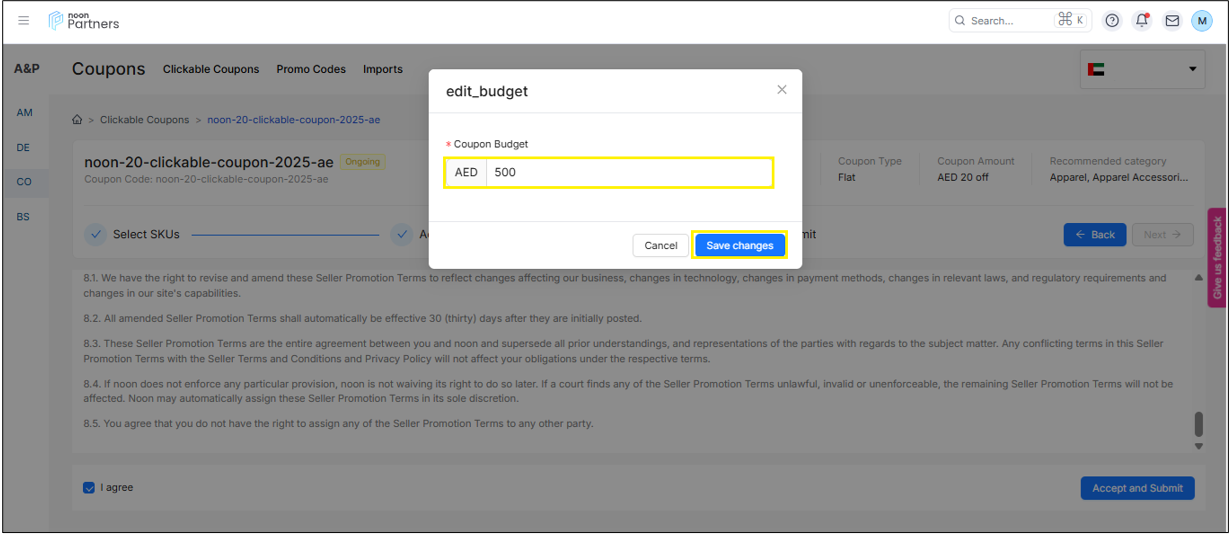Open the country flag dropdown
Image resolution: width=1231 pixels, height=534 pixels.
pos(1143,69)
